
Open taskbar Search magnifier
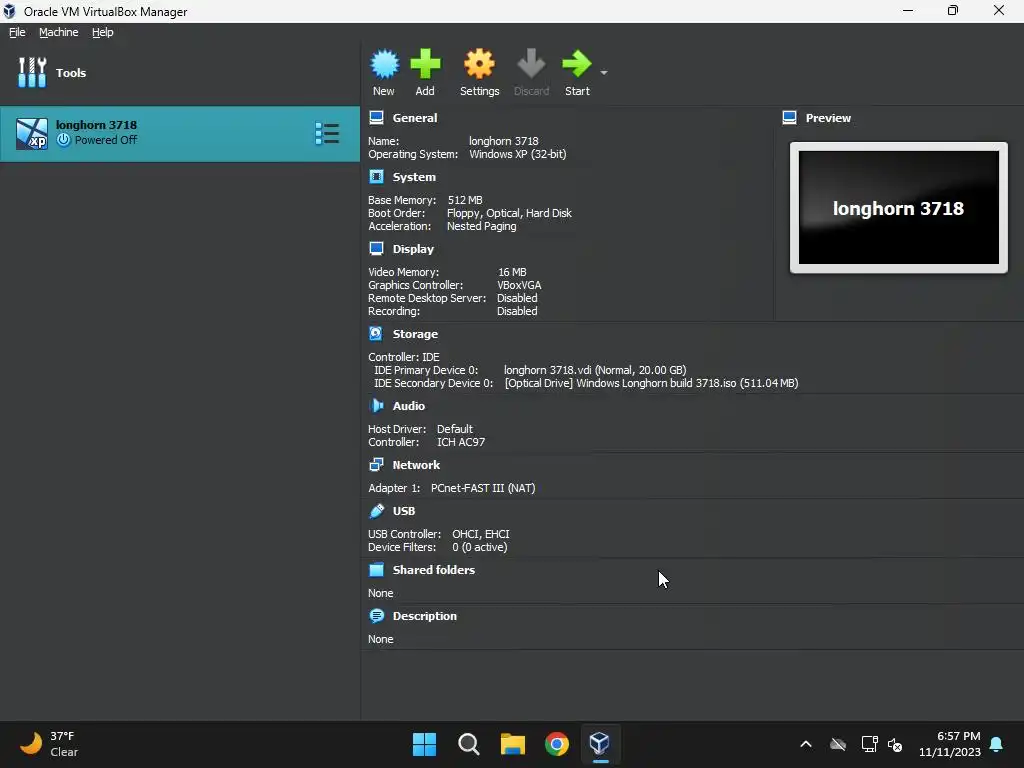(x=469, y=744)
